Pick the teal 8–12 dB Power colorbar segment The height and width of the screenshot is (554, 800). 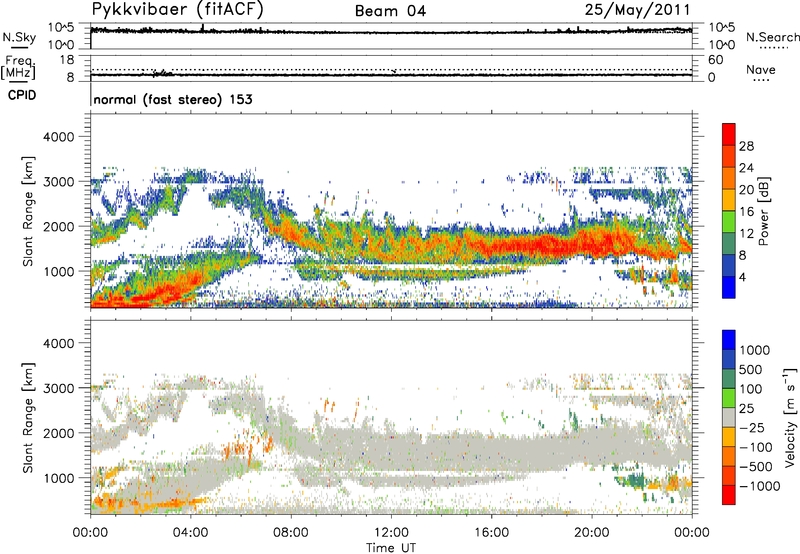(x=729, y=244)
